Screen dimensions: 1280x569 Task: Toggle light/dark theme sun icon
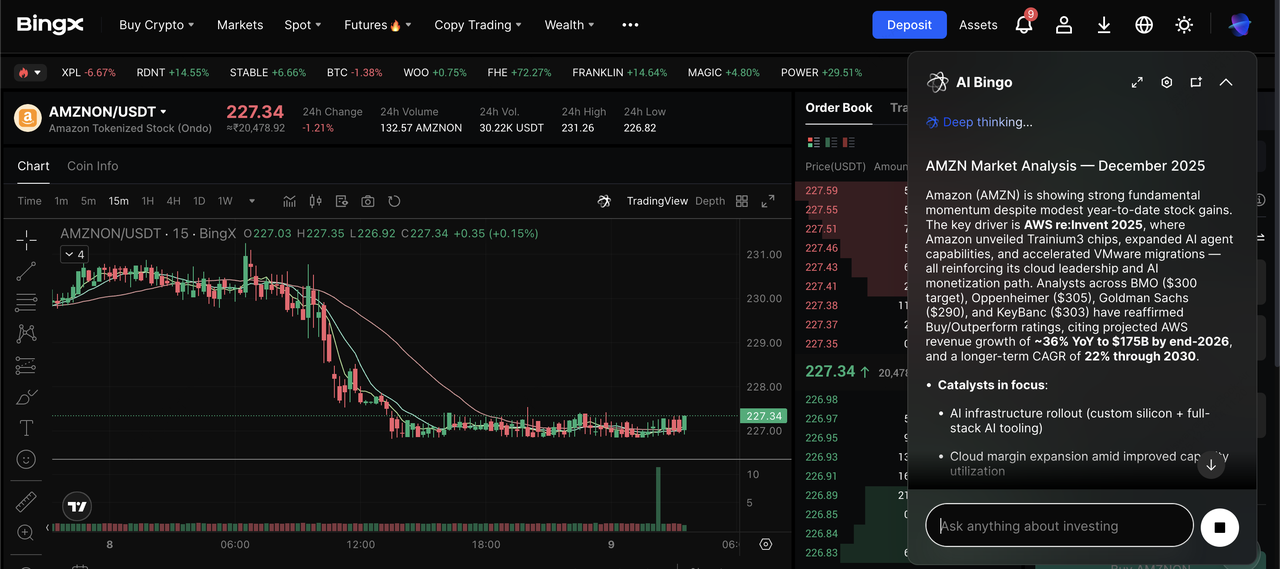tap(1184, 25)
